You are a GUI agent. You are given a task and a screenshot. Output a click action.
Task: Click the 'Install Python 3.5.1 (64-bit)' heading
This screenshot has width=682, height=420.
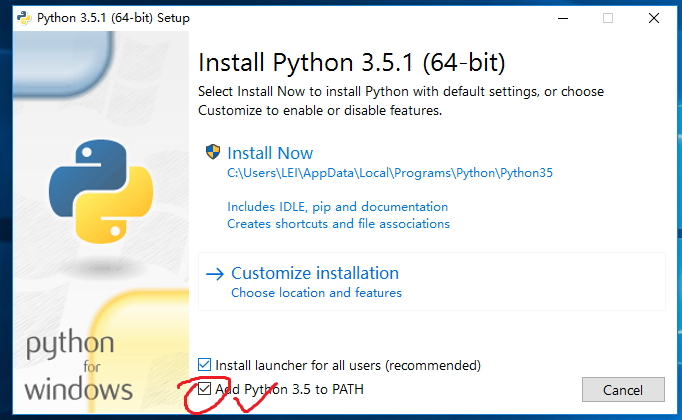pos(352,63)
